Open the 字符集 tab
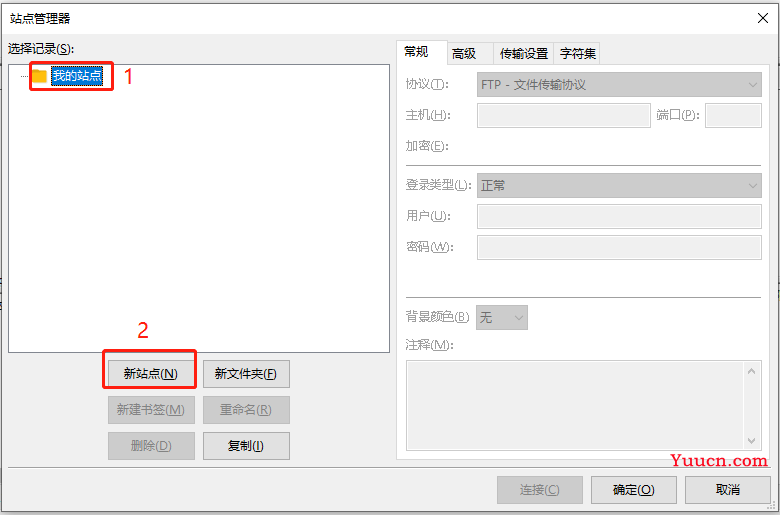This screenshot has height=515, width=780. (578, 53)
